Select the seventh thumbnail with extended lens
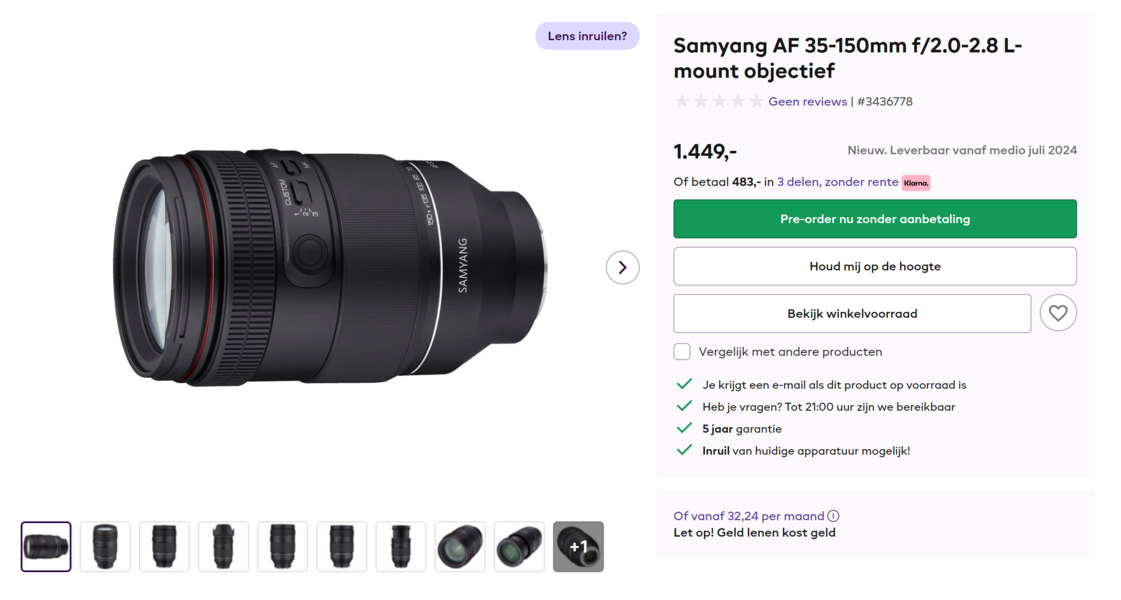Viewport: 1121px width, 600px height. tap(401, 547)
